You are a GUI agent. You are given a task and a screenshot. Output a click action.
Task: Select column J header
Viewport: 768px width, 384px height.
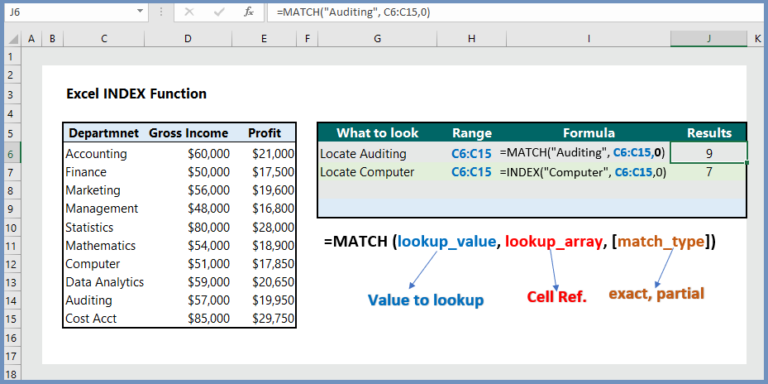pos(709,39)
